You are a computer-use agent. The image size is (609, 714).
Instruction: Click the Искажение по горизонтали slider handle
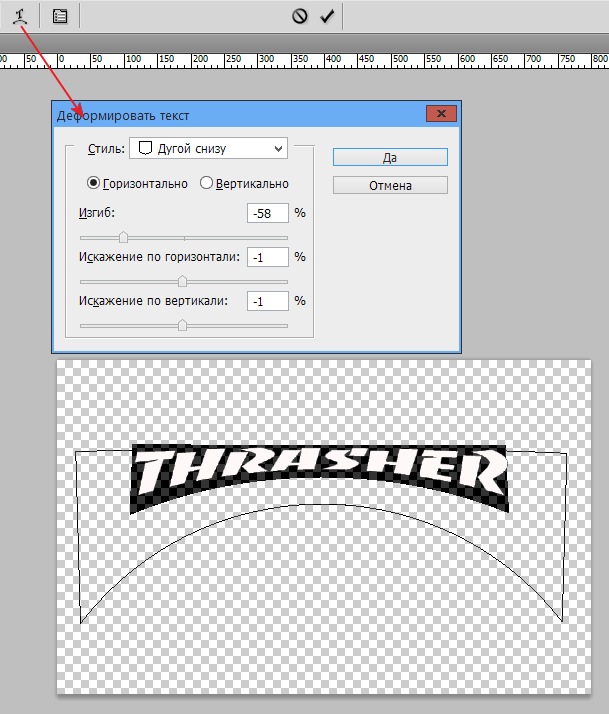pyautogui.click(x=182, y=281)
